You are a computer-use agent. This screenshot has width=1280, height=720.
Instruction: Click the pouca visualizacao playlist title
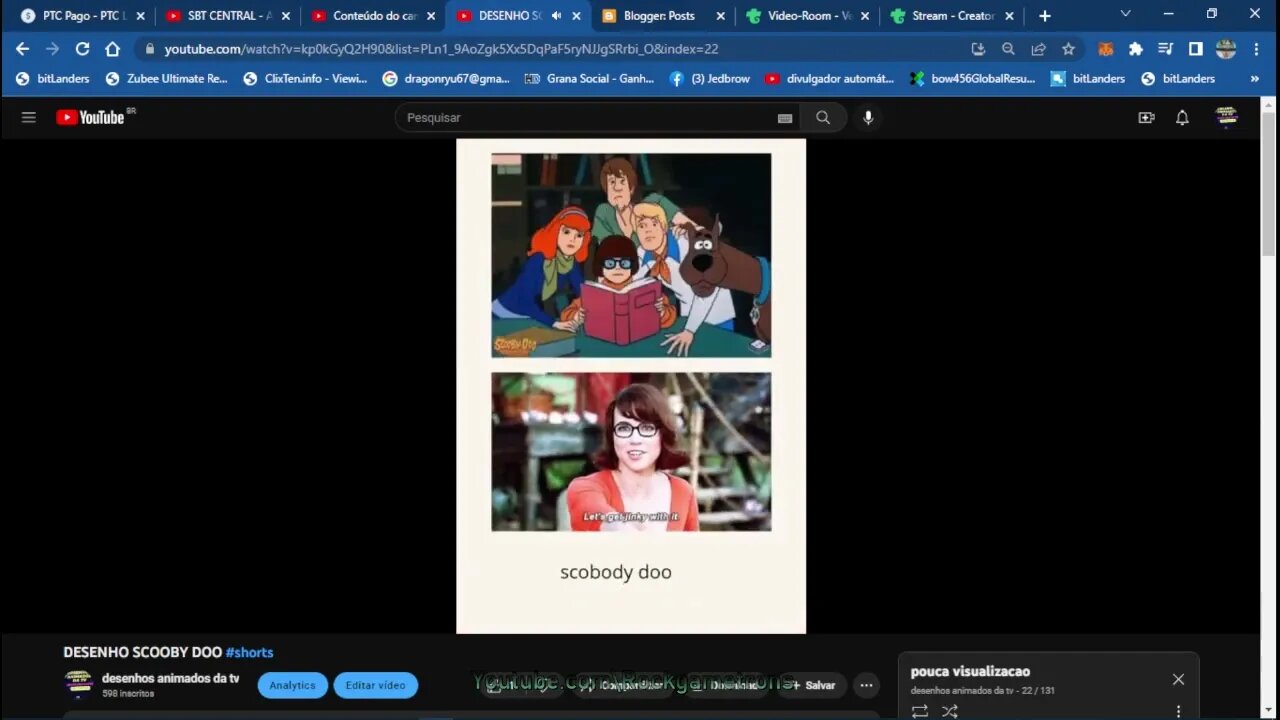(970, 671)
